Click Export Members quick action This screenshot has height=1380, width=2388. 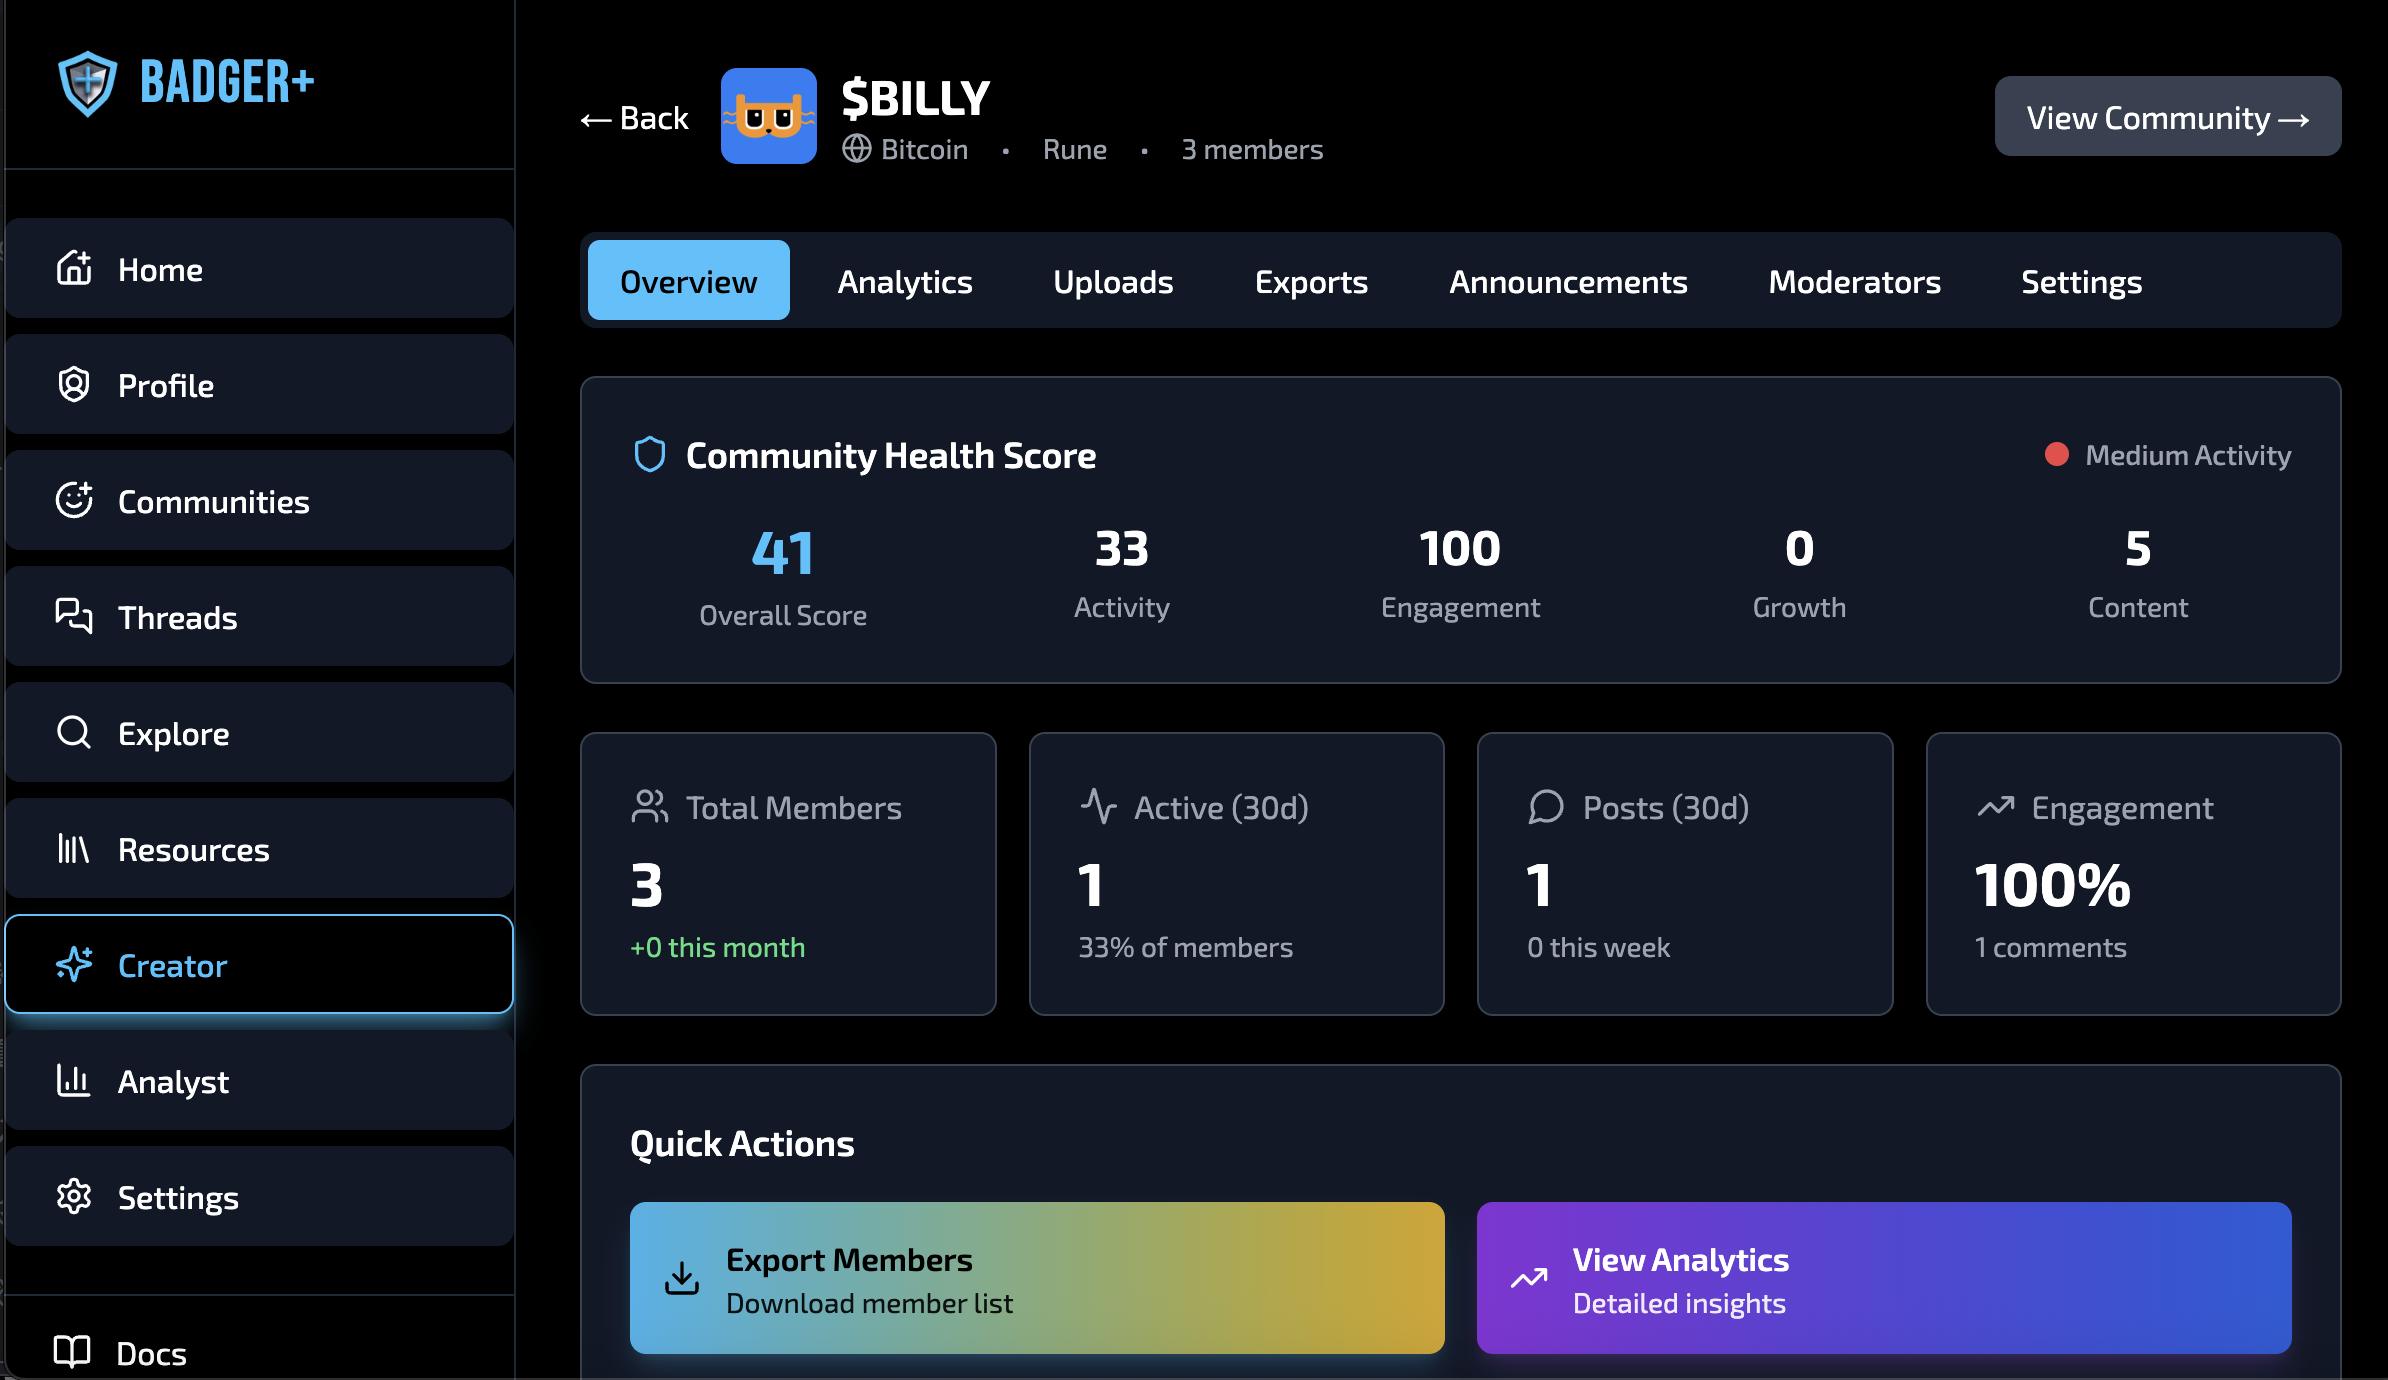pyautogui.click(x=1036, y=1278)
